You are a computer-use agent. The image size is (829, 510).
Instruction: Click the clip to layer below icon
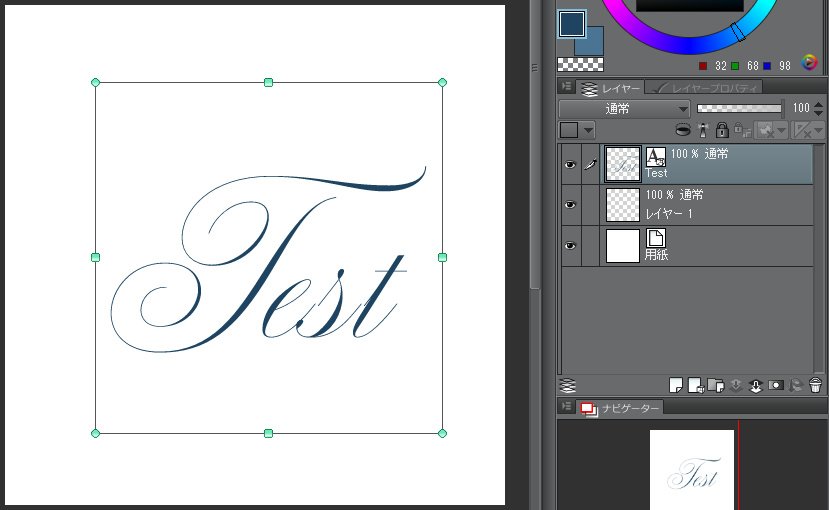[x=683, y=130]
